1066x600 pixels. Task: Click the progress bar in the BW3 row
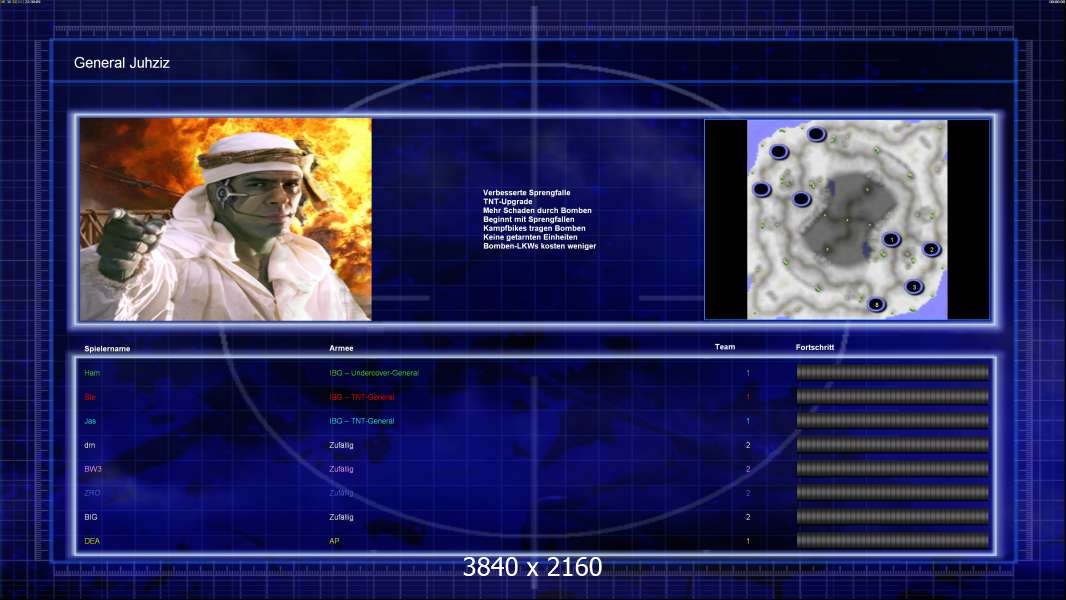click(893, 469)
